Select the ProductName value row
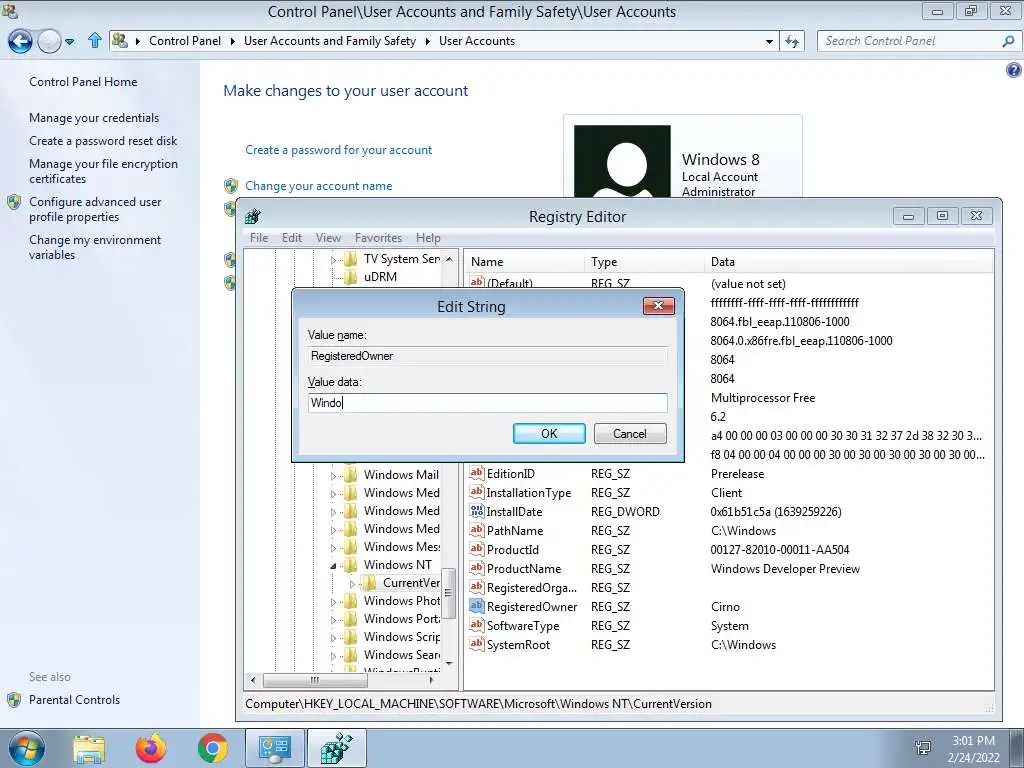 728,569
